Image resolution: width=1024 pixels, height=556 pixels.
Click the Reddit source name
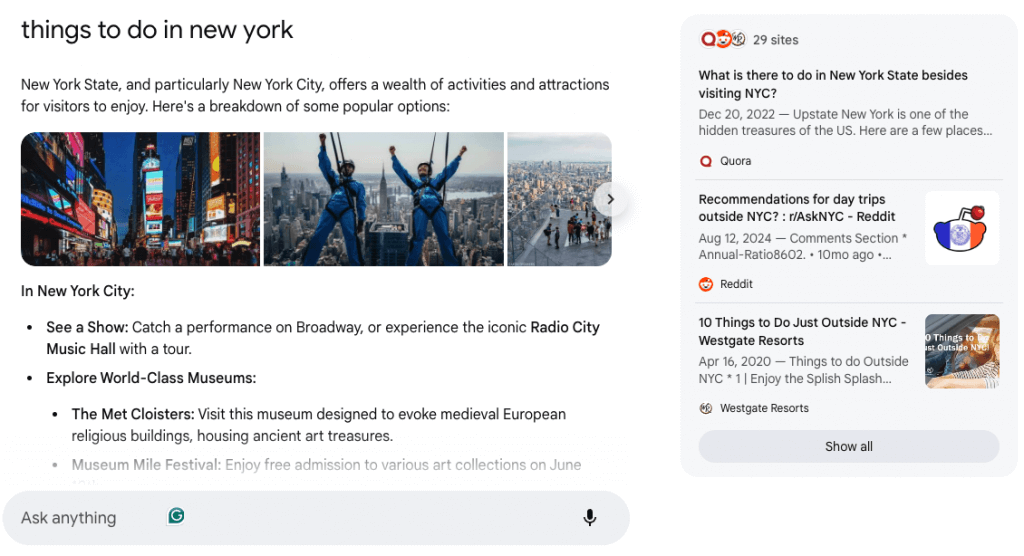click(x=736, y=284)
